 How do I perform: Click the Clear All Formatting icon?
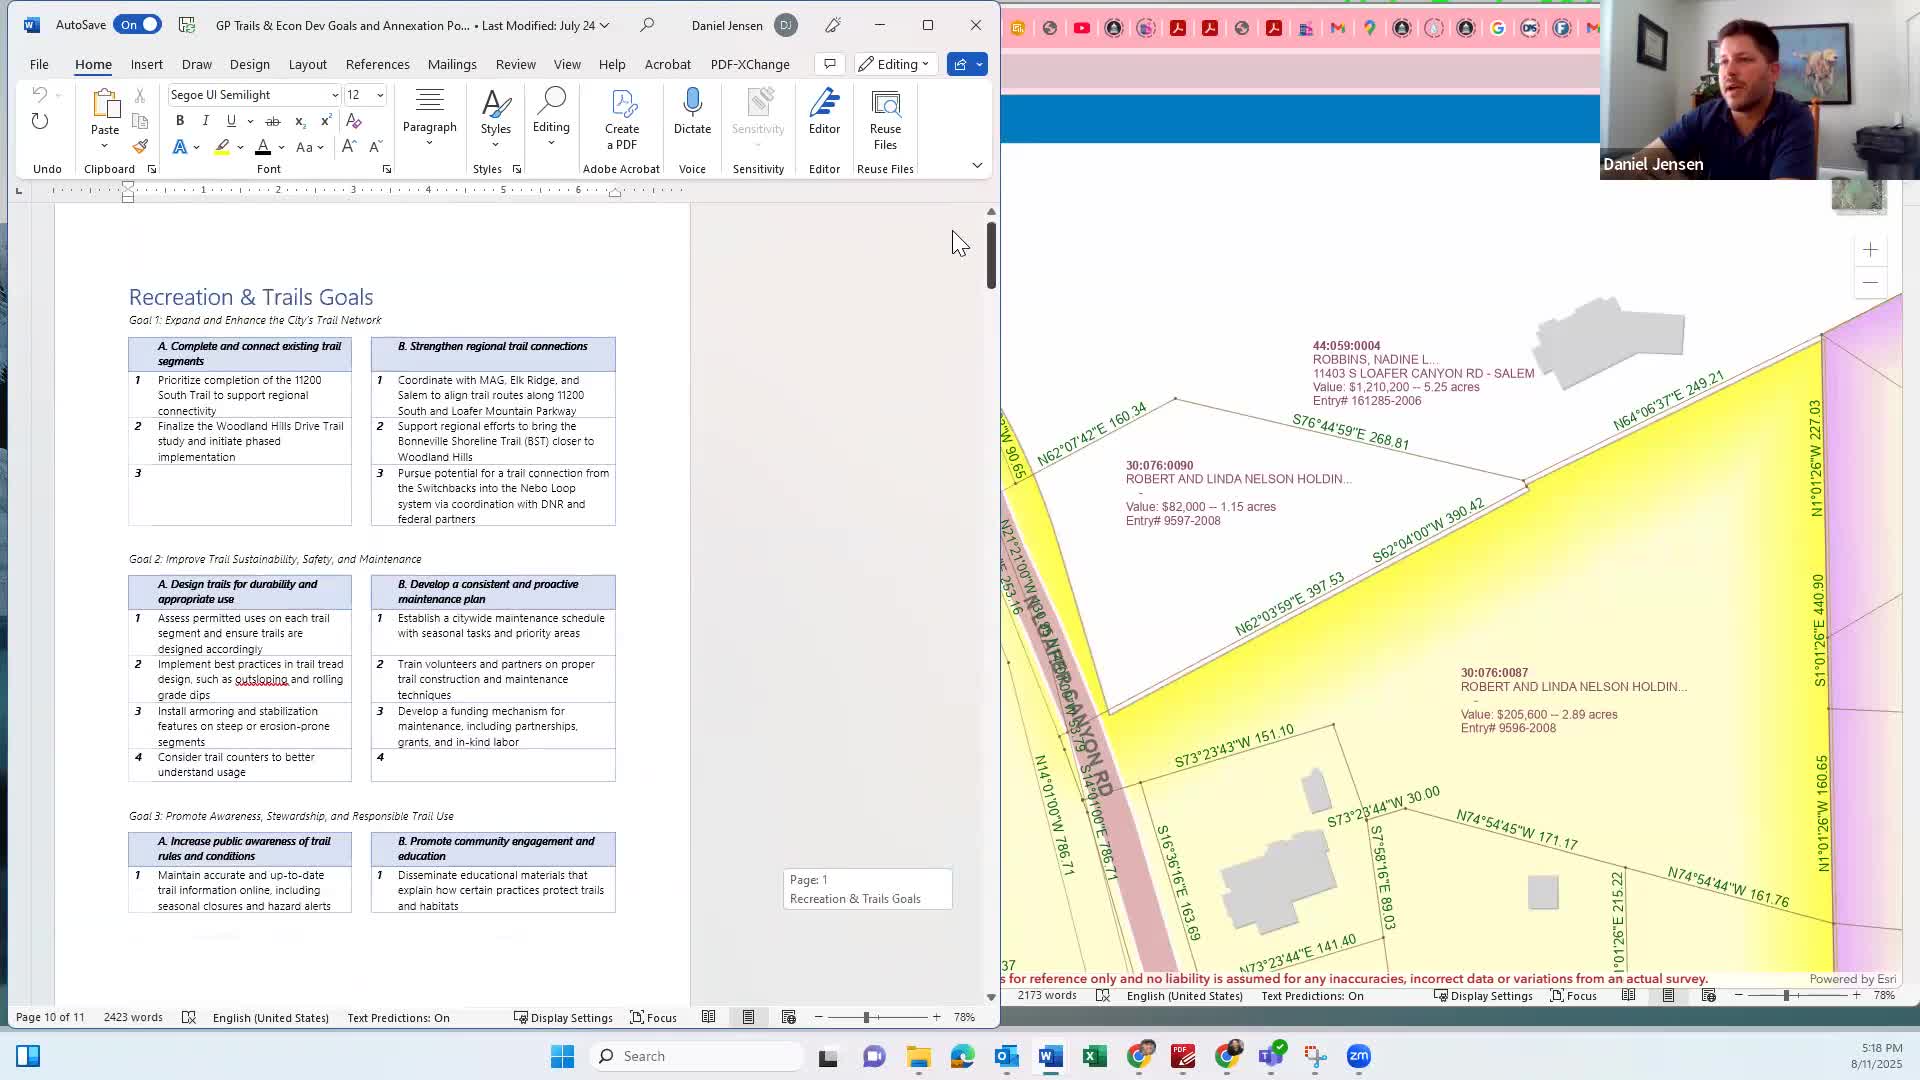coord(354,121)
